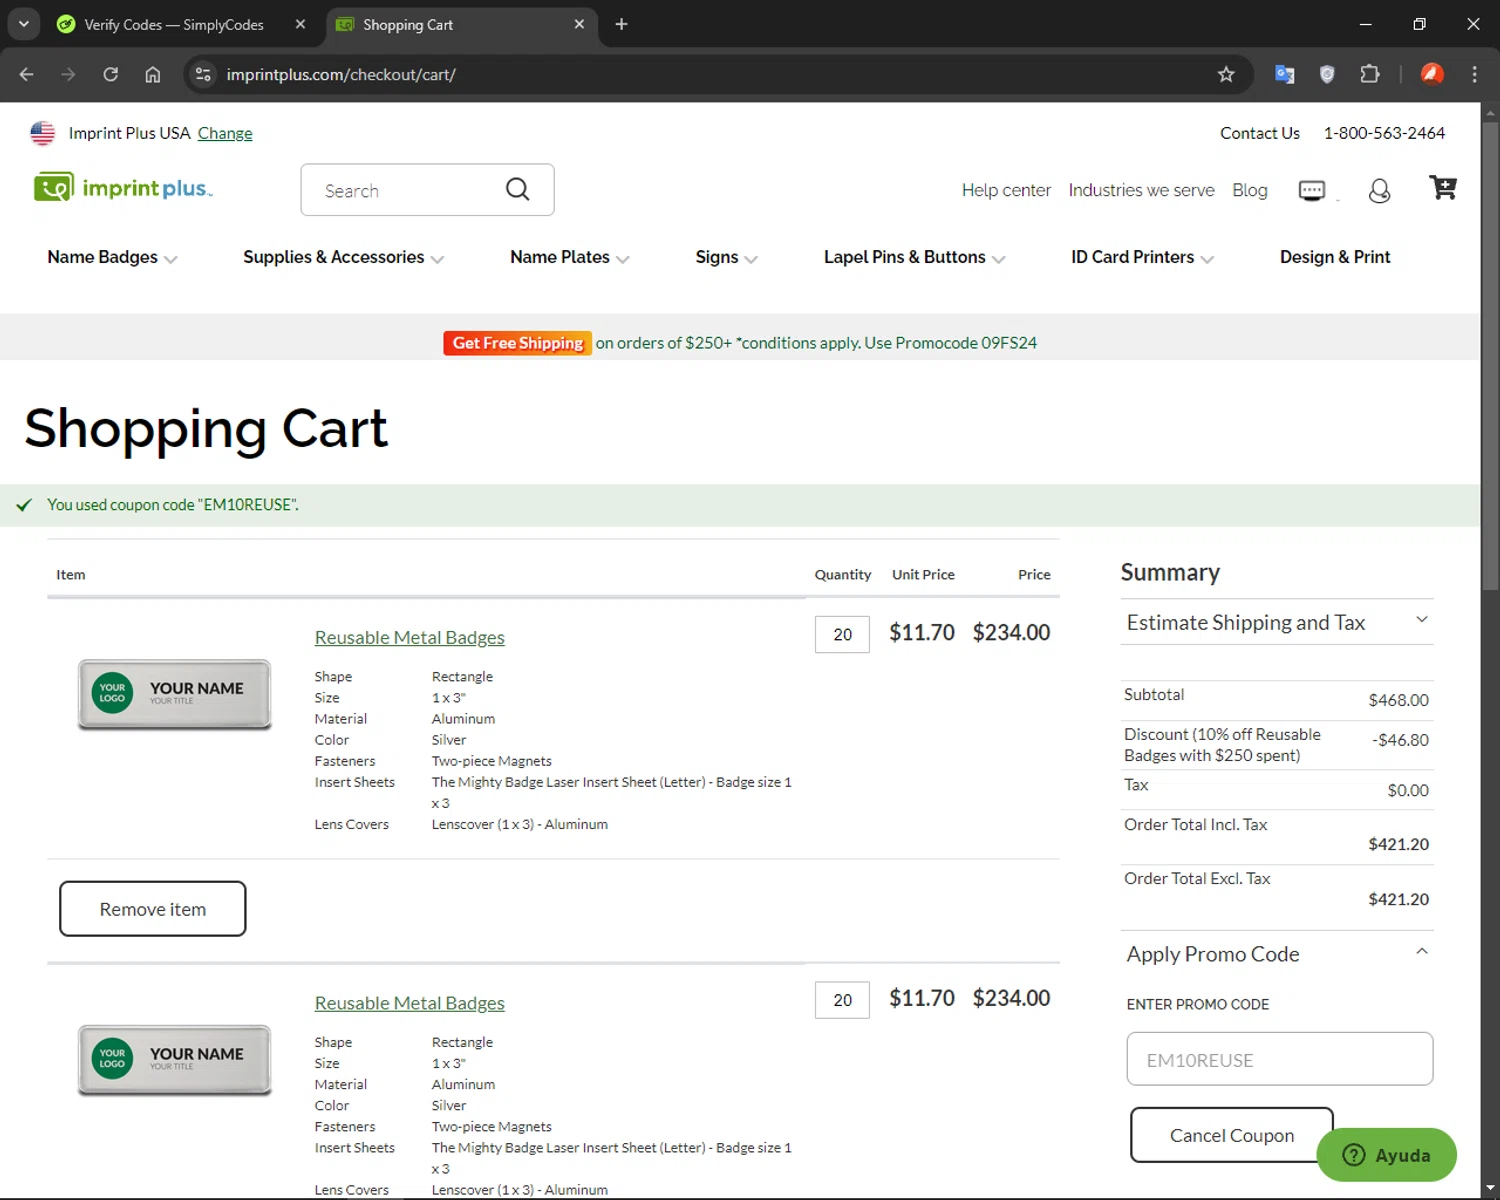
Task: Click the Get Free Shipping badge
Action: pos(517,343)
